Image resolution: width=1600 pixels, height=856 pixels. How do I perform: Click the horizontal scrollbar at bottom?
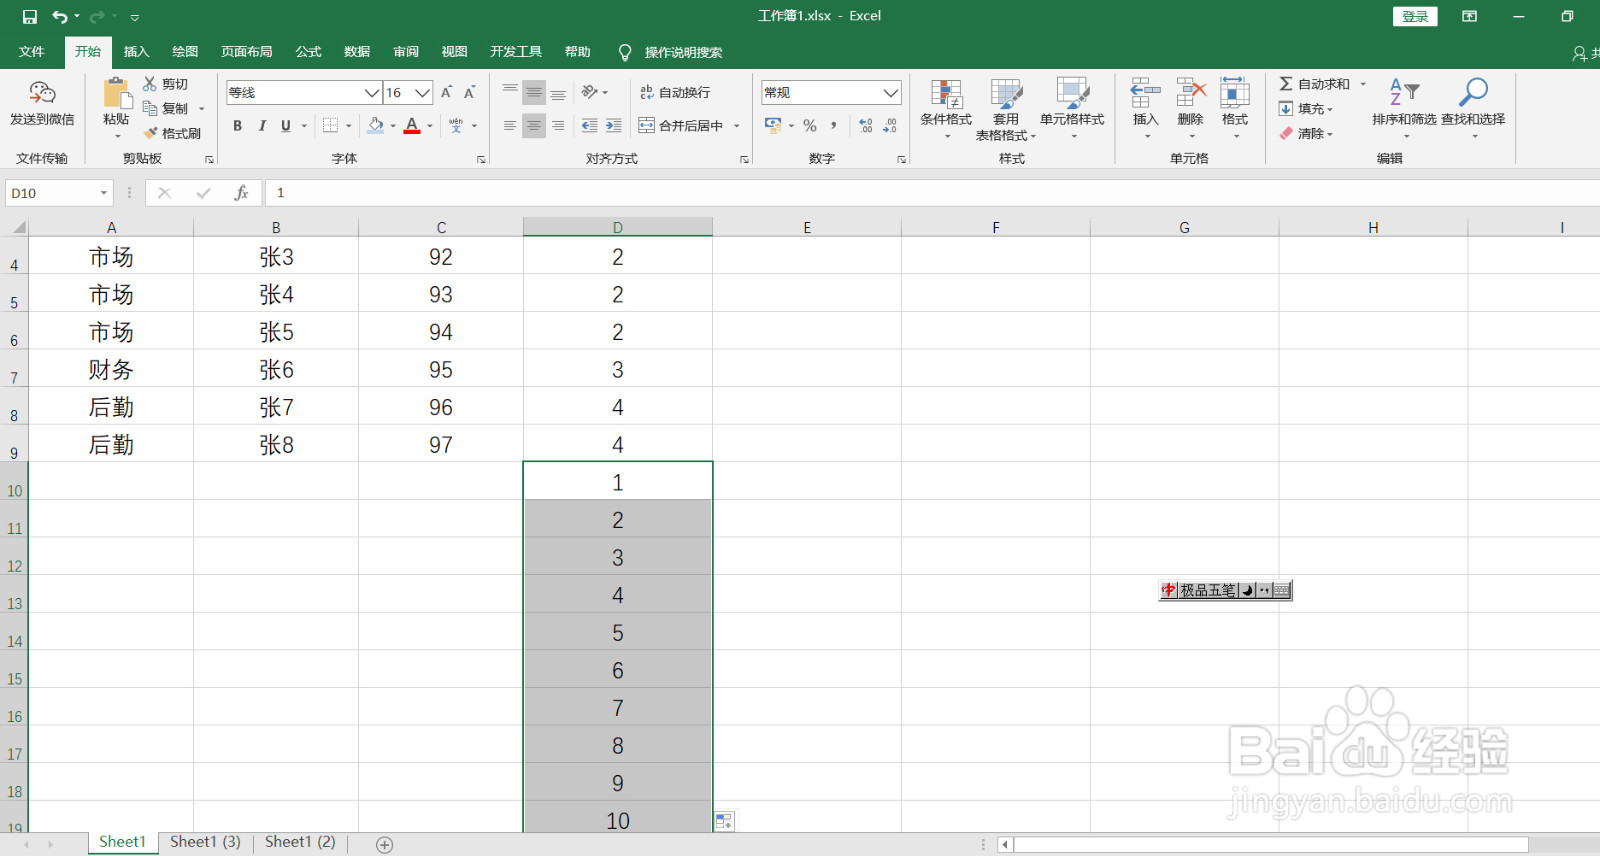click(1270, 845)
